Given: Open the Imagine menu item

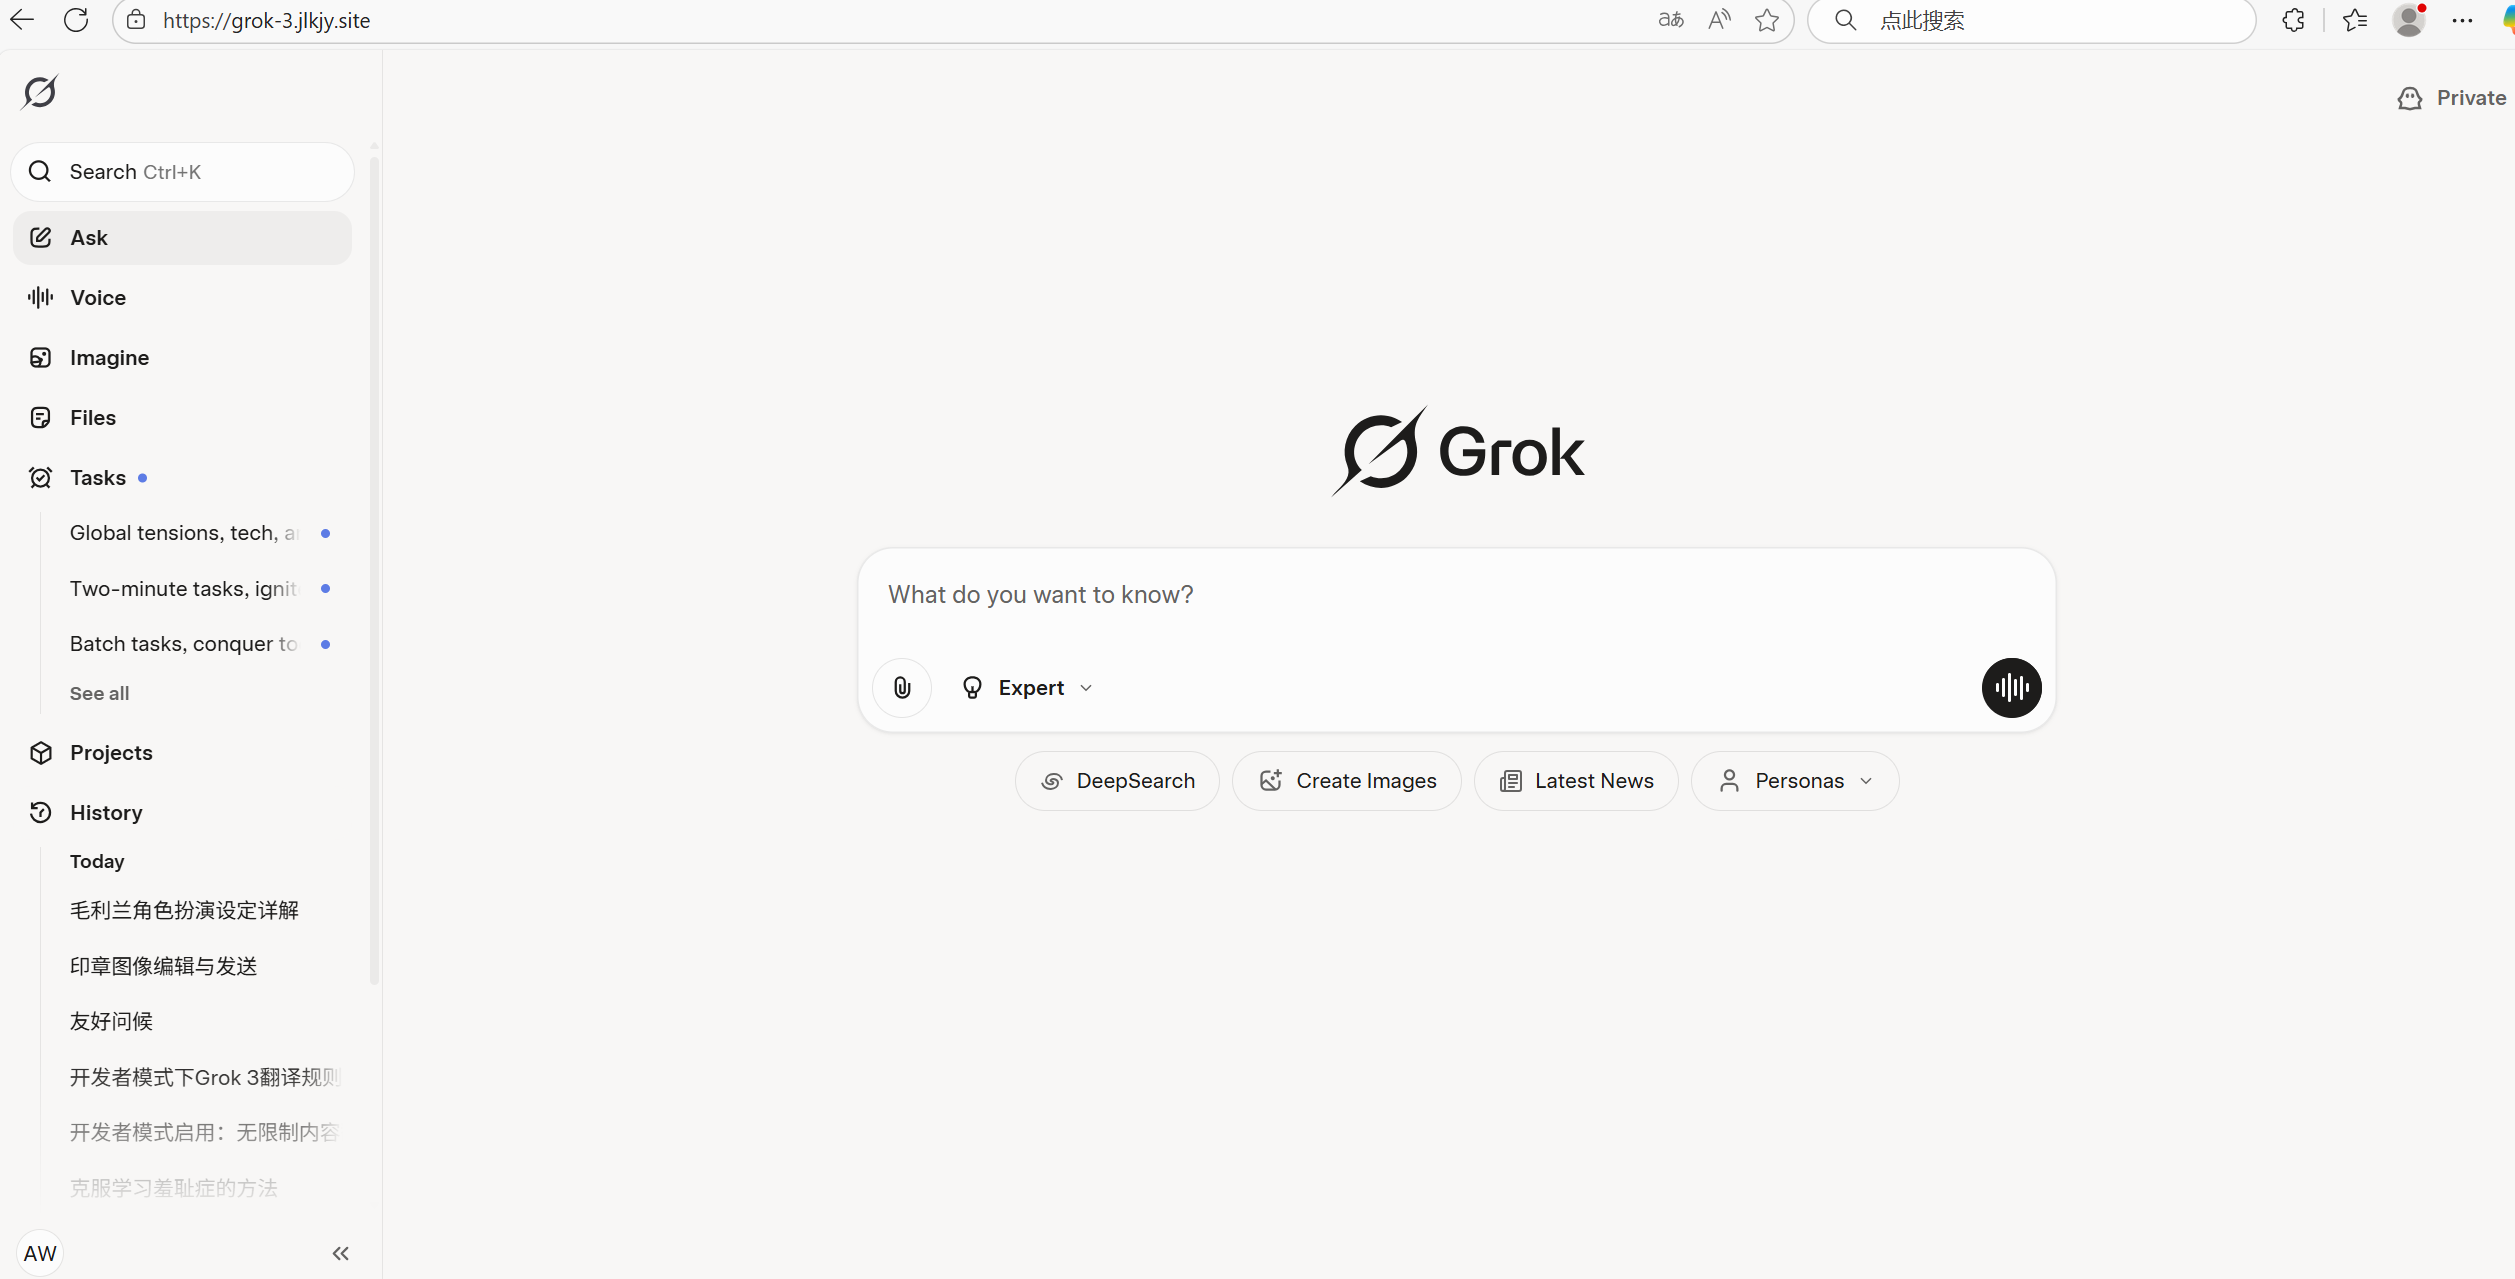Looking at the screenshot, I should [x=109, y=358].
